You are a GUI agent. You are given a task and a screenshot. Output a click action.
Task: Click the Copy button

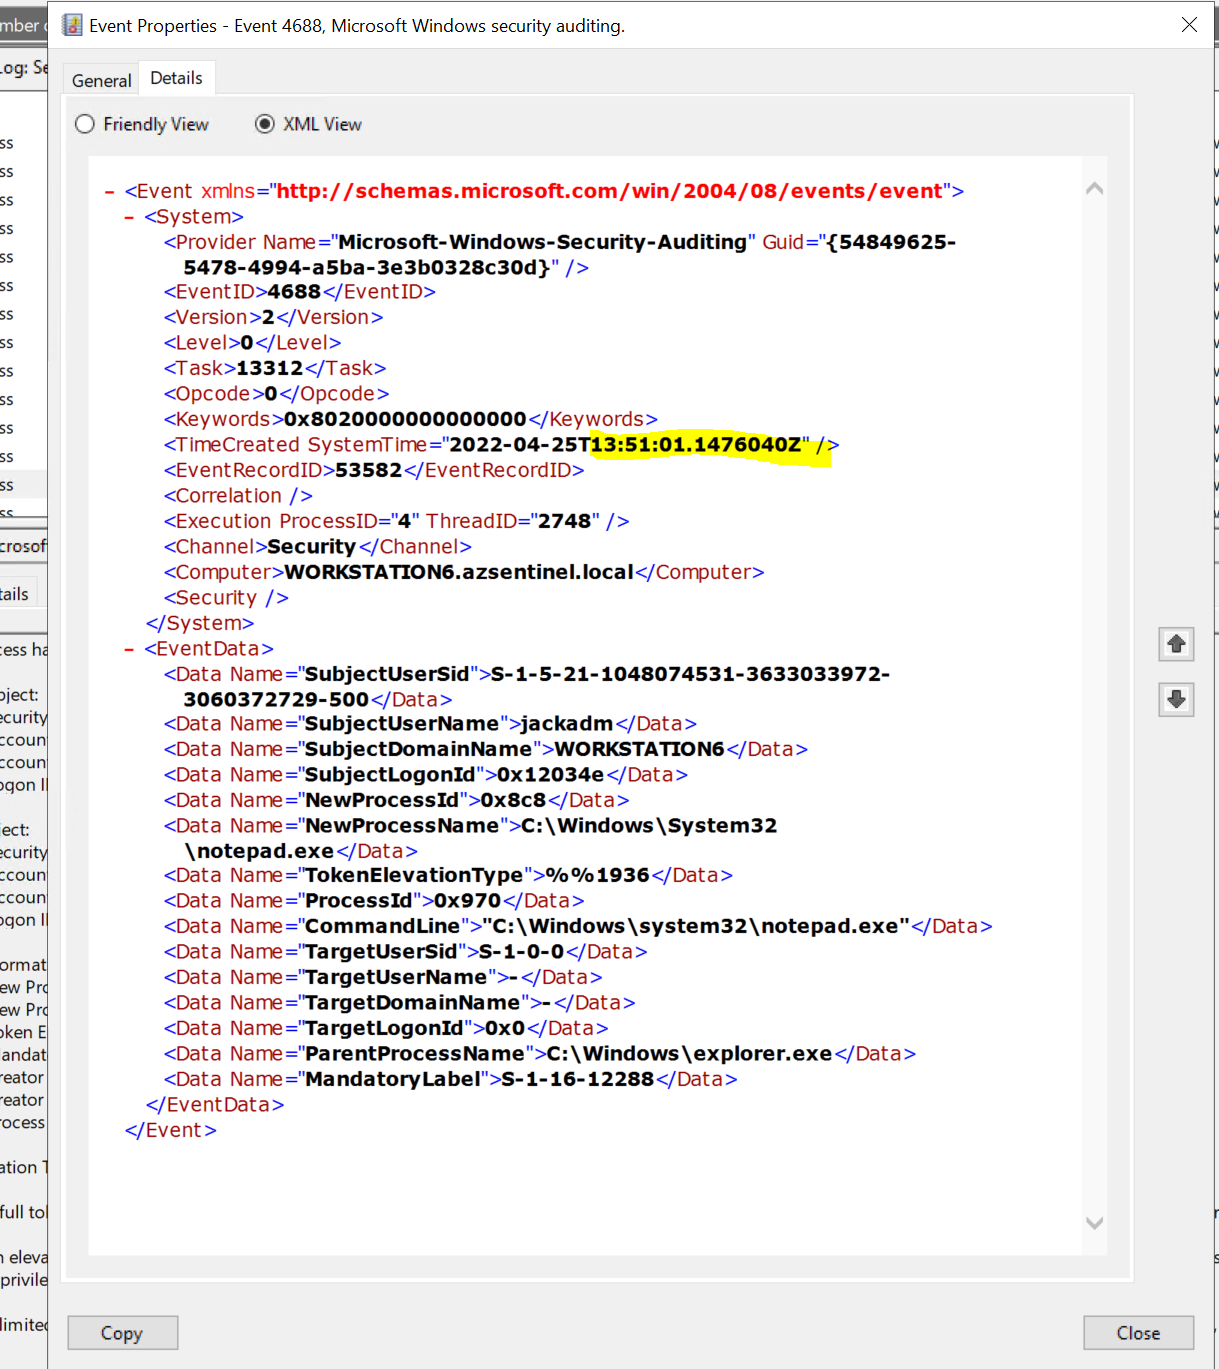122,1332
